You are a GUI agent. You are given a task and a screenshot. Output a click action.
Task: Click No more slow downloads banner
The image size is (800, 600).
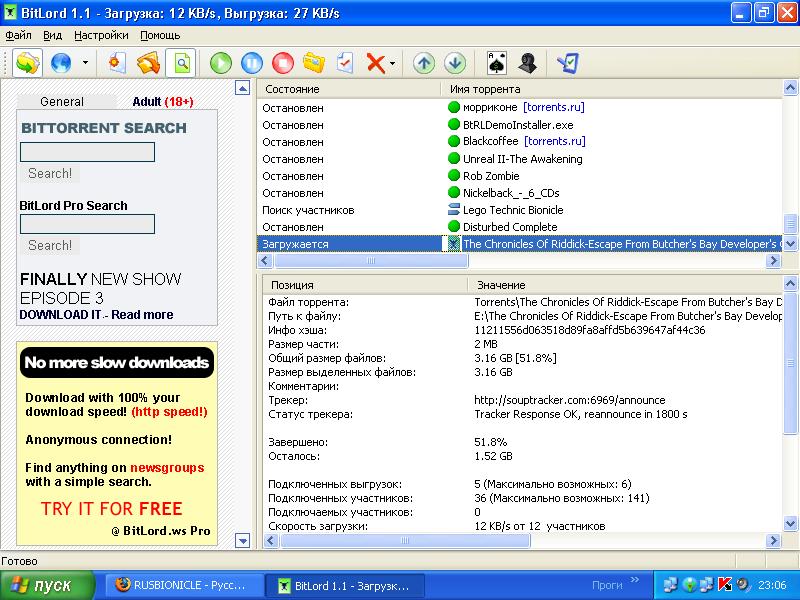(x=117, y=363)
